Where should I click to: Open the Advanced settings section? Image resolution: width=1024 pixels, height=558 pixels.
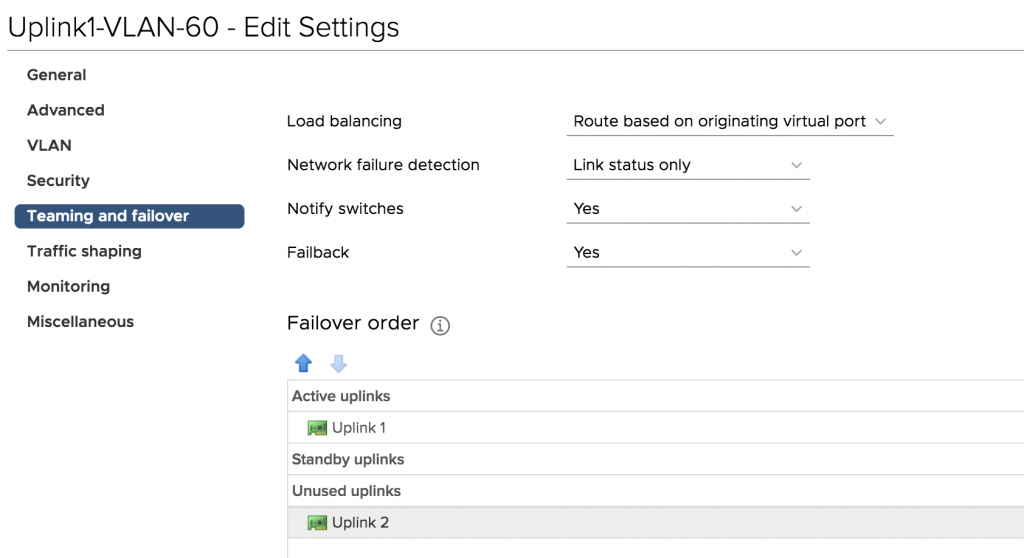pyautogui.click(x=65, y=110)
